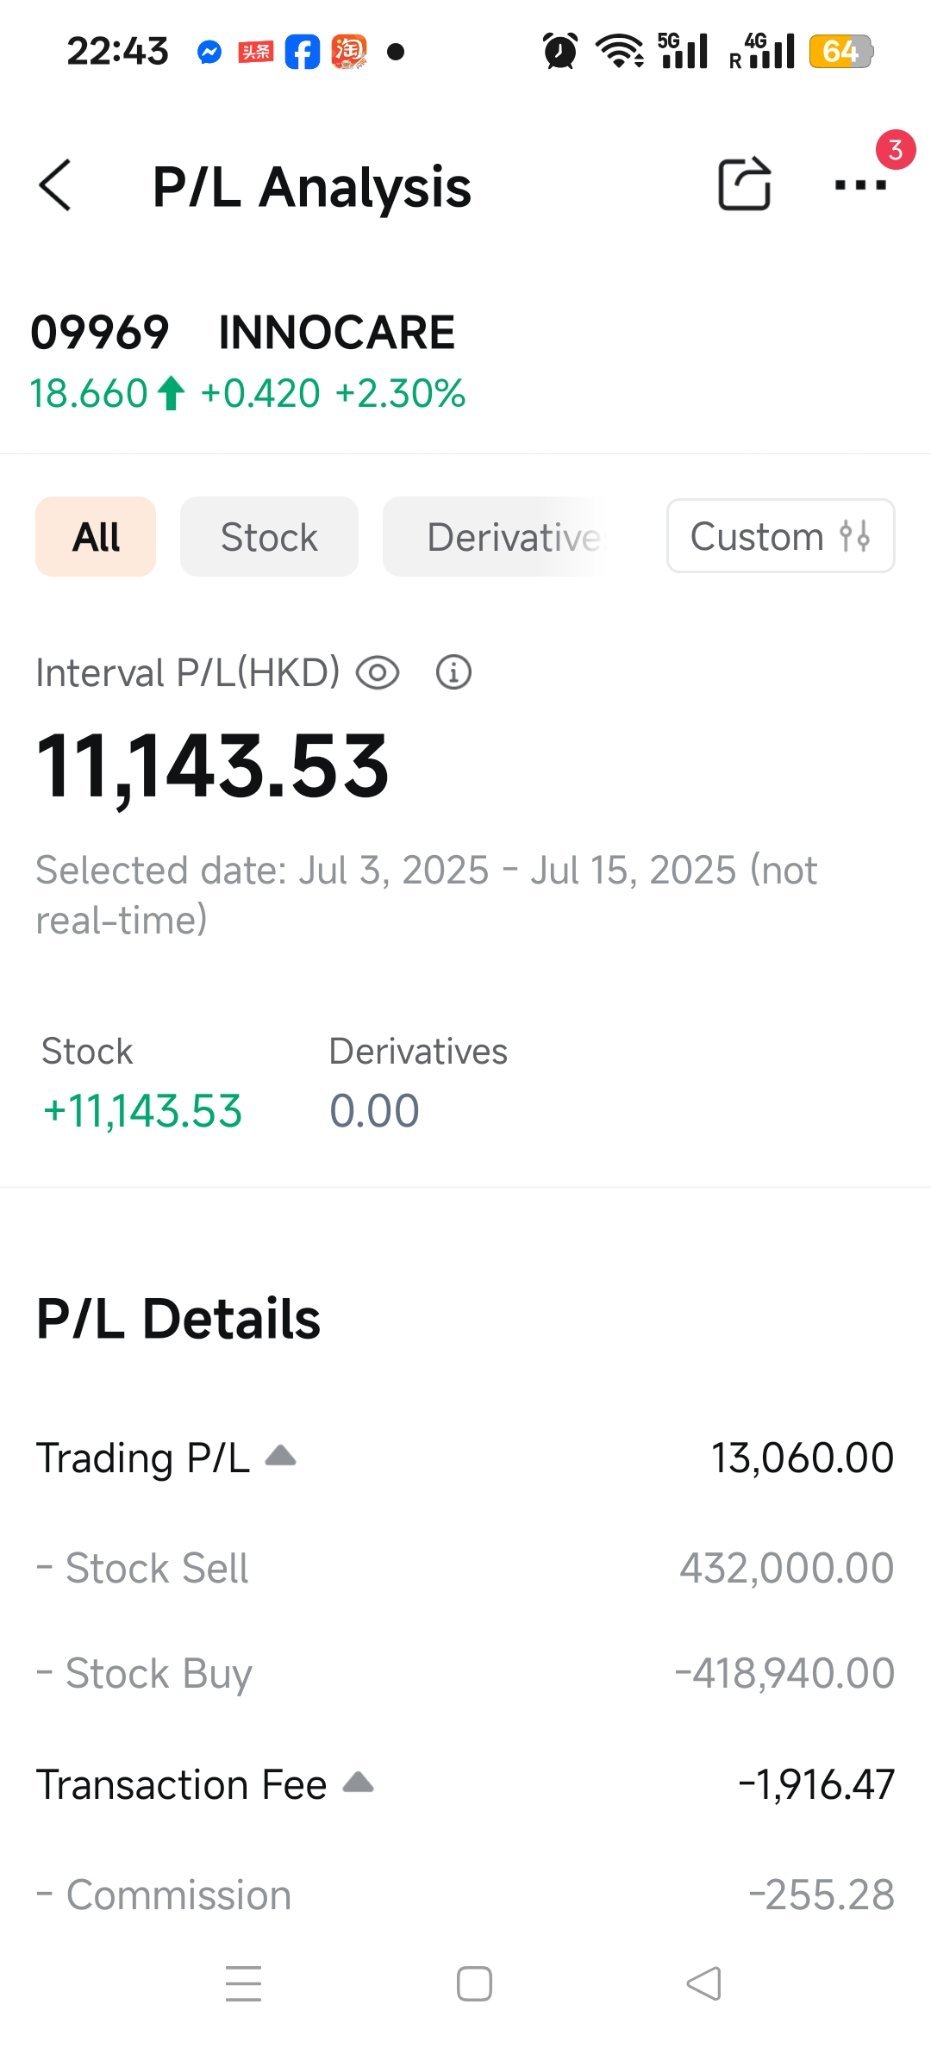Select the All filter tab

[96, 537]
